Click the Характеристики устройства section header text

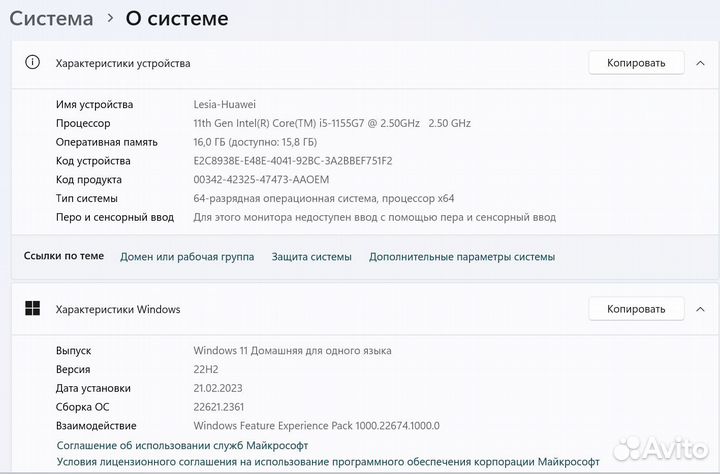point(123,63)
